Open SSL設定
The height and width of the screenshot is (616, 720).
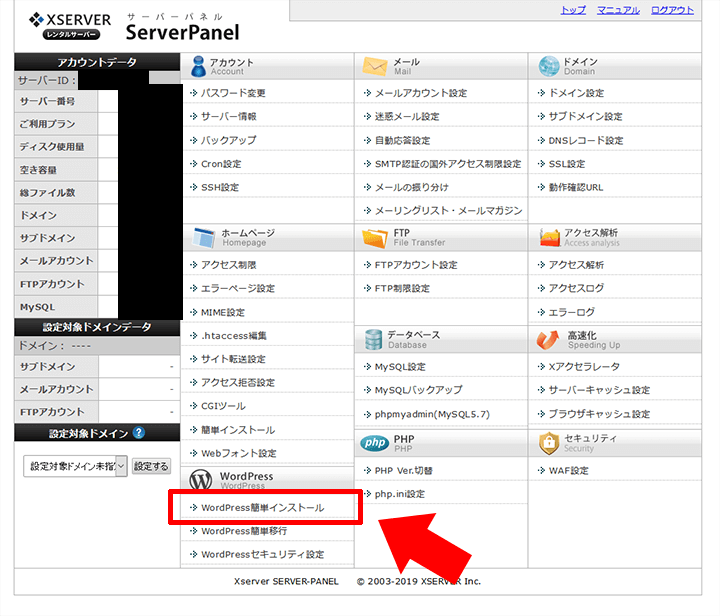[x=567, y=164]
